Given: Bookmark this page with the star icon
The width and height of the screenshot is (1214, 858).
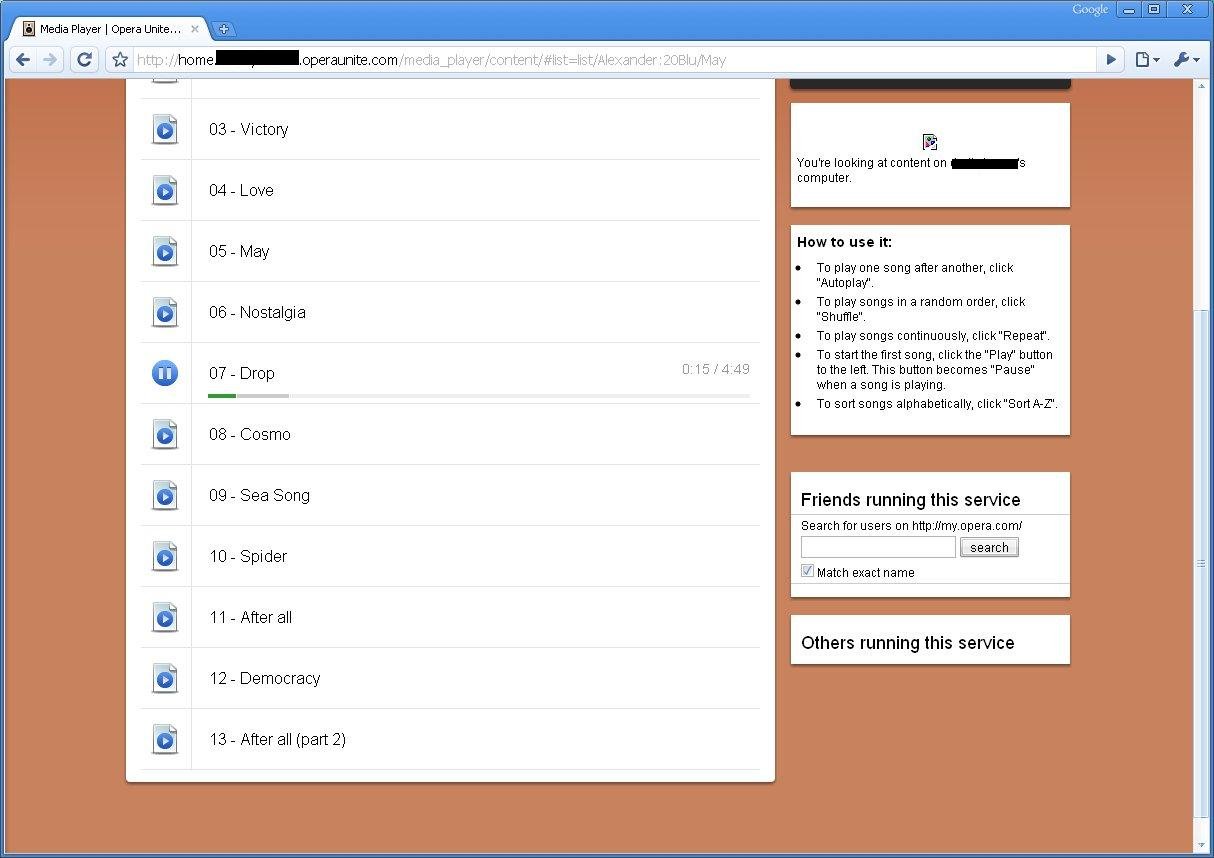Looking at the screenshot, I should coord(120,60).
